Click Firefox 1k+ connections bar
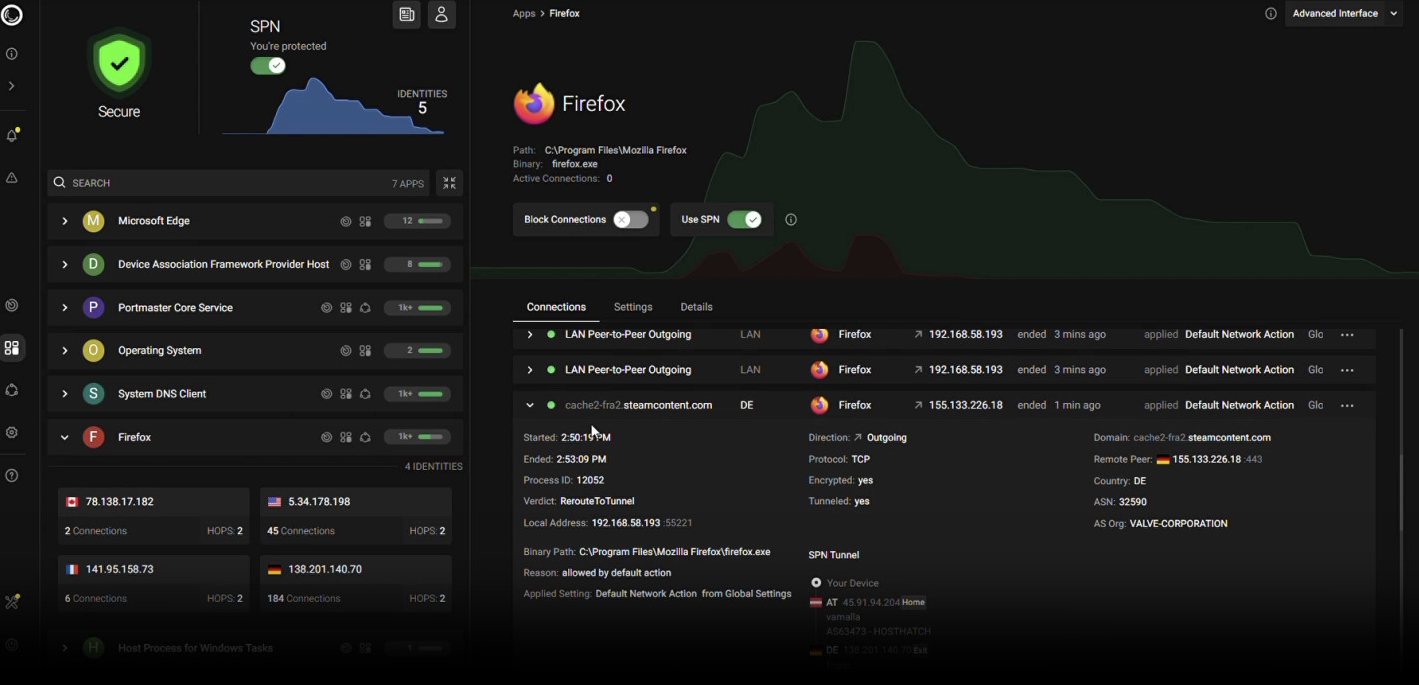1419x685 pixels. (417, 437)
